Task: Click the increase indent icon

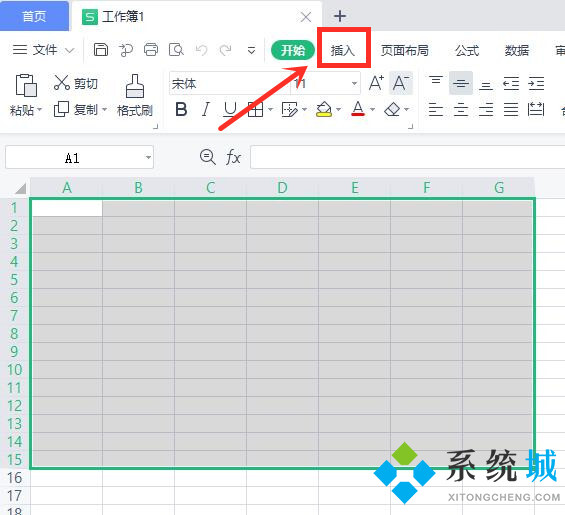Action: pos(536,83)
